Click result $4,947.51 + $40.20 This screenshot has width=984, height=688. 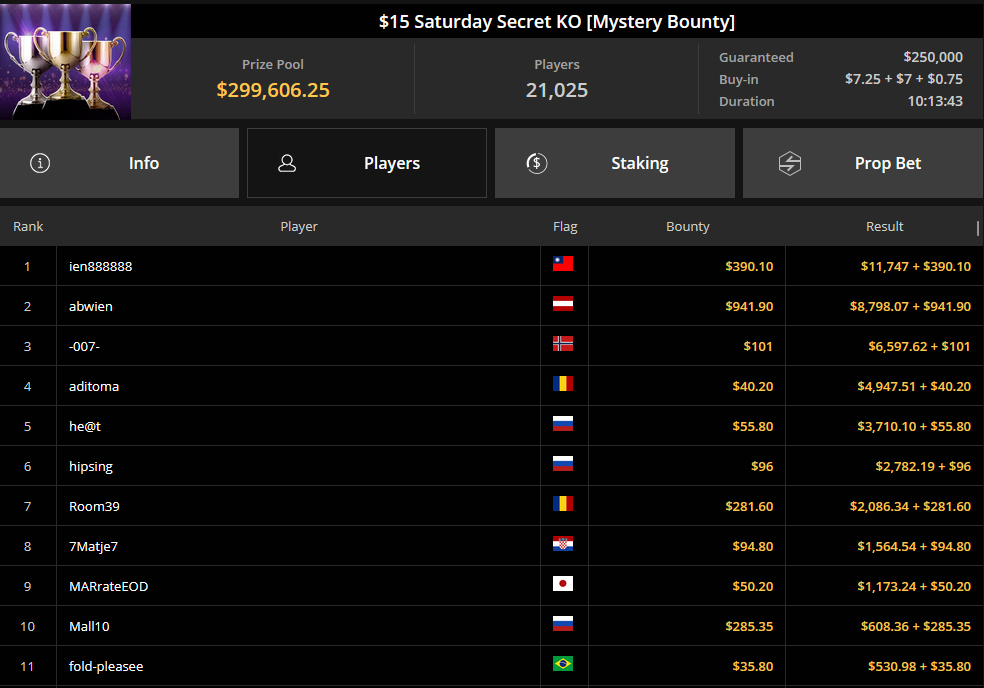coord(914,387)
